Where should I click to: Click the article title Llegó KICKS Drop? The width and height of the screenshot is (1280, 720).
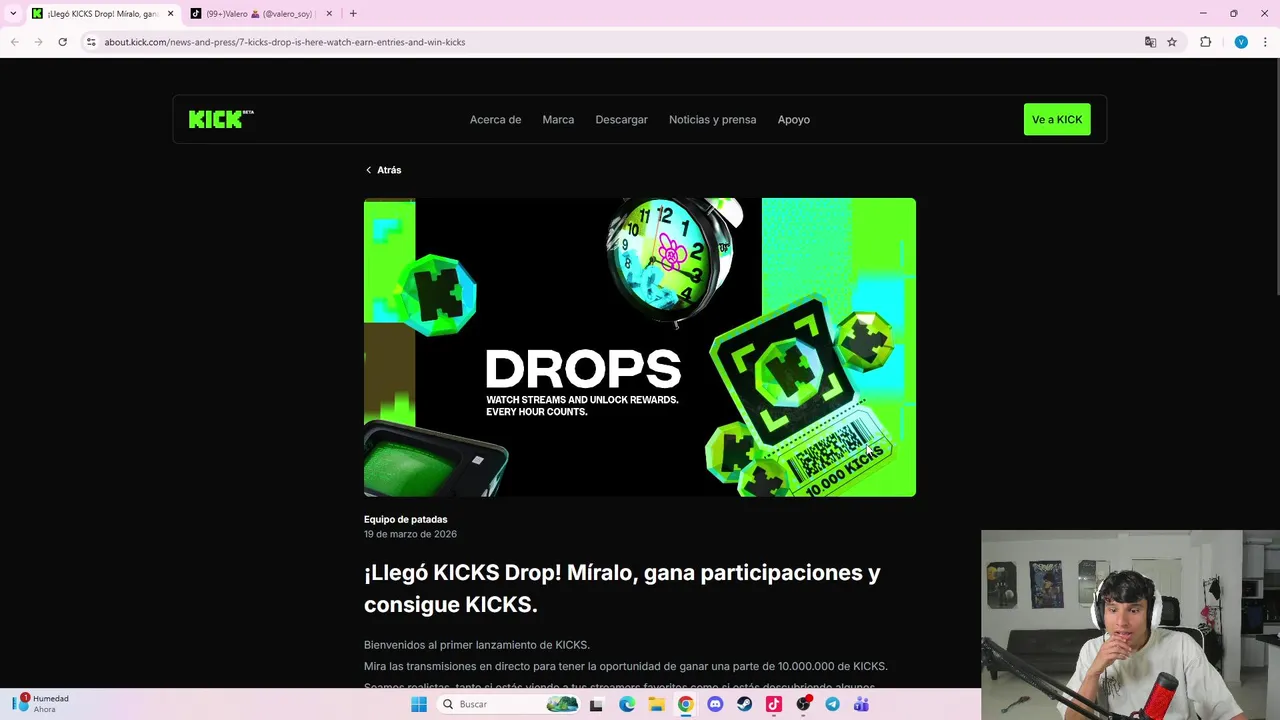tap(622, 588)
